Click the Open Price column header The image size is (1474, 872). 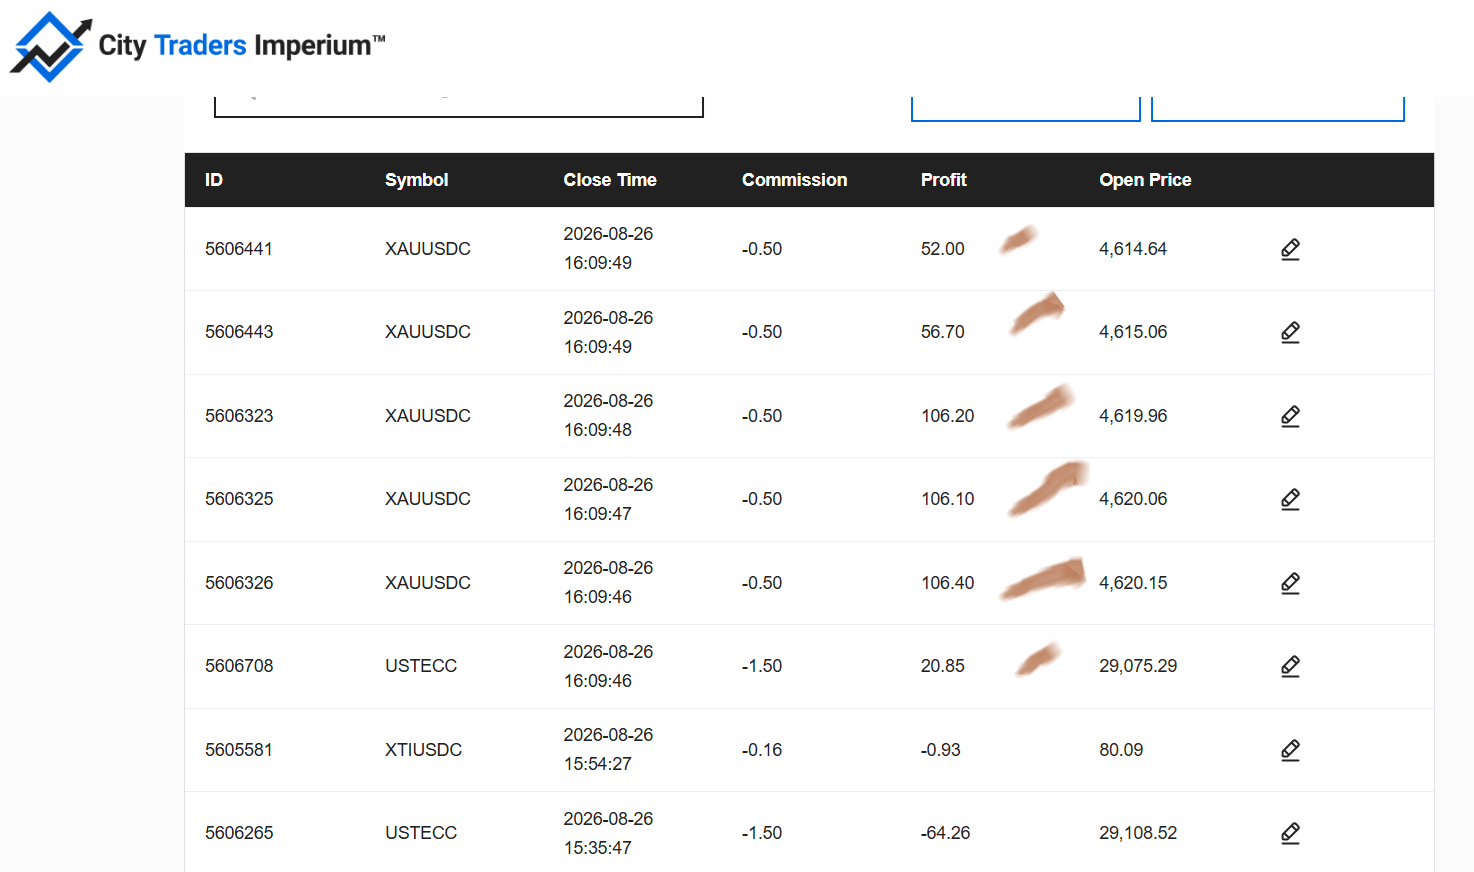[x=1145, y=180]
